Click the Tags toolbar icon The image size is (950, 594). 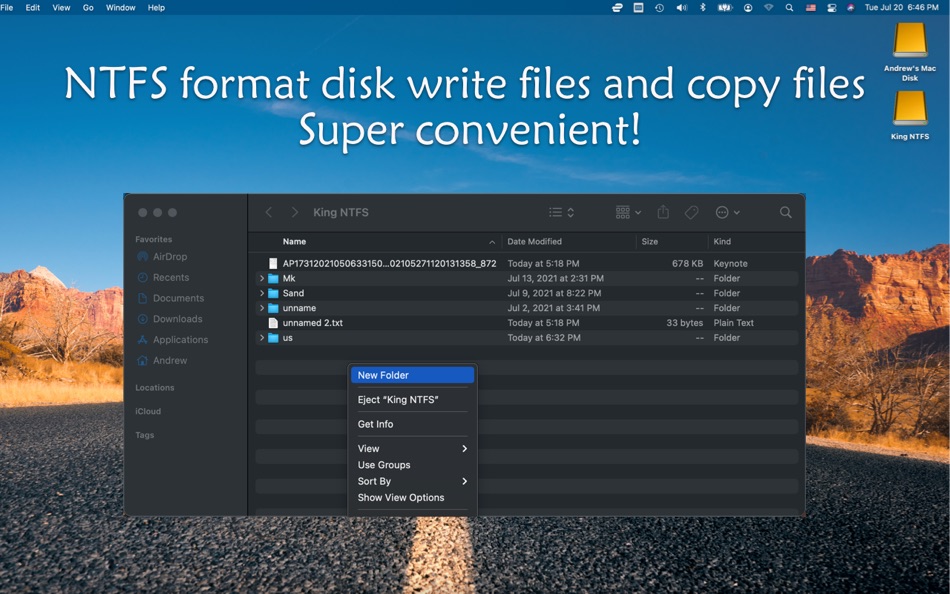[691, 212]
